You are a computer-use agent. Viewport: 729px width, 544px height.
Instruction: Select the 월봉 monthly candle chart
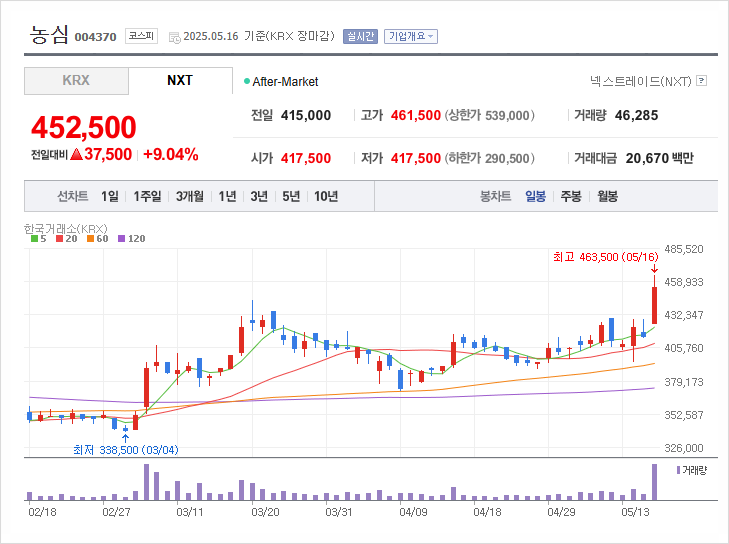(608, 196)
